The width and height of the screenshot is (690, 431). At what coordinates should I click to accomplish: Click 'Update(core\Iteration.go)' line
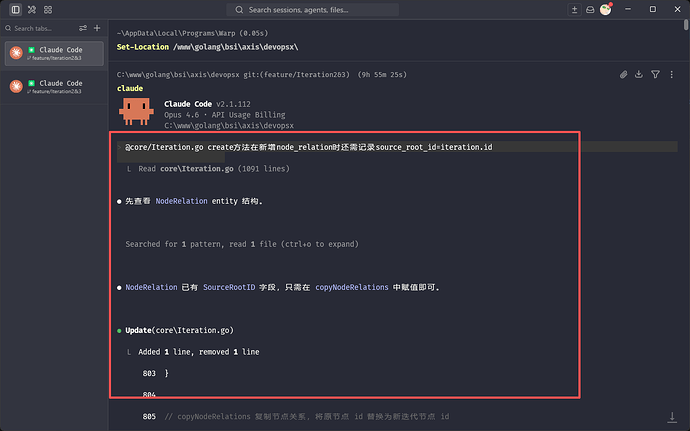pyautogui.click(x=180, y=330)
